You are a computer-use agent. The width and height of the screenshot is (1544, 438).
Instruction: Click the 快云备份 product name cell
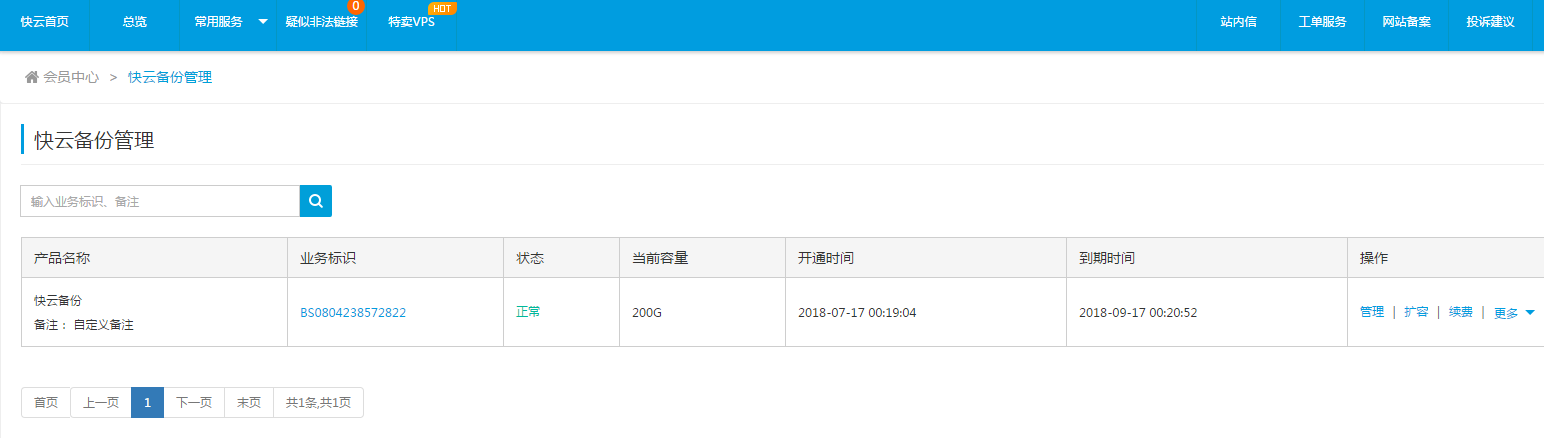coord(58,300)
